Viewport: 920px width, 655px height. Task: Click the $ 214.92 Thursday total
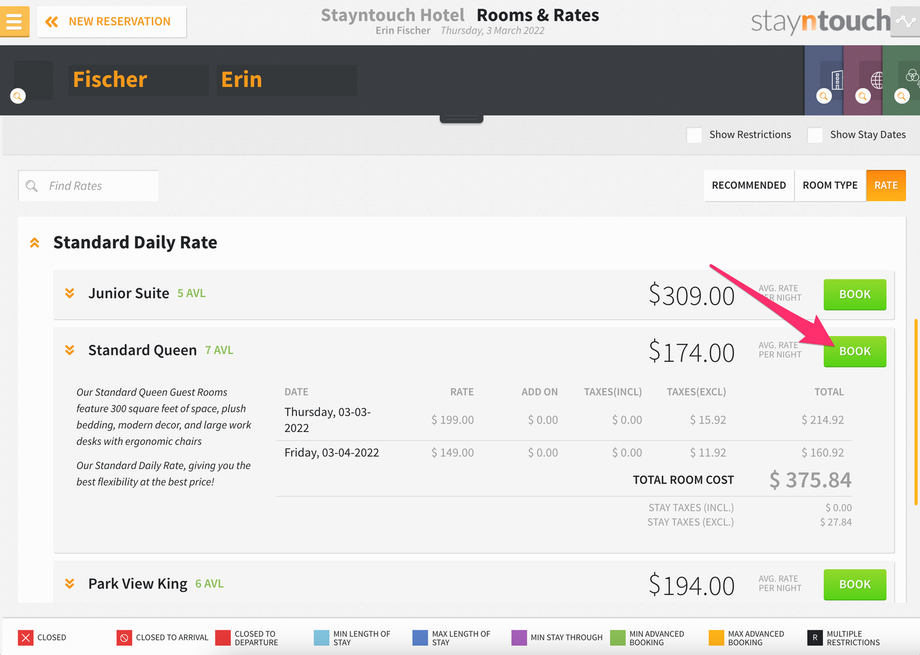[823, 420]
